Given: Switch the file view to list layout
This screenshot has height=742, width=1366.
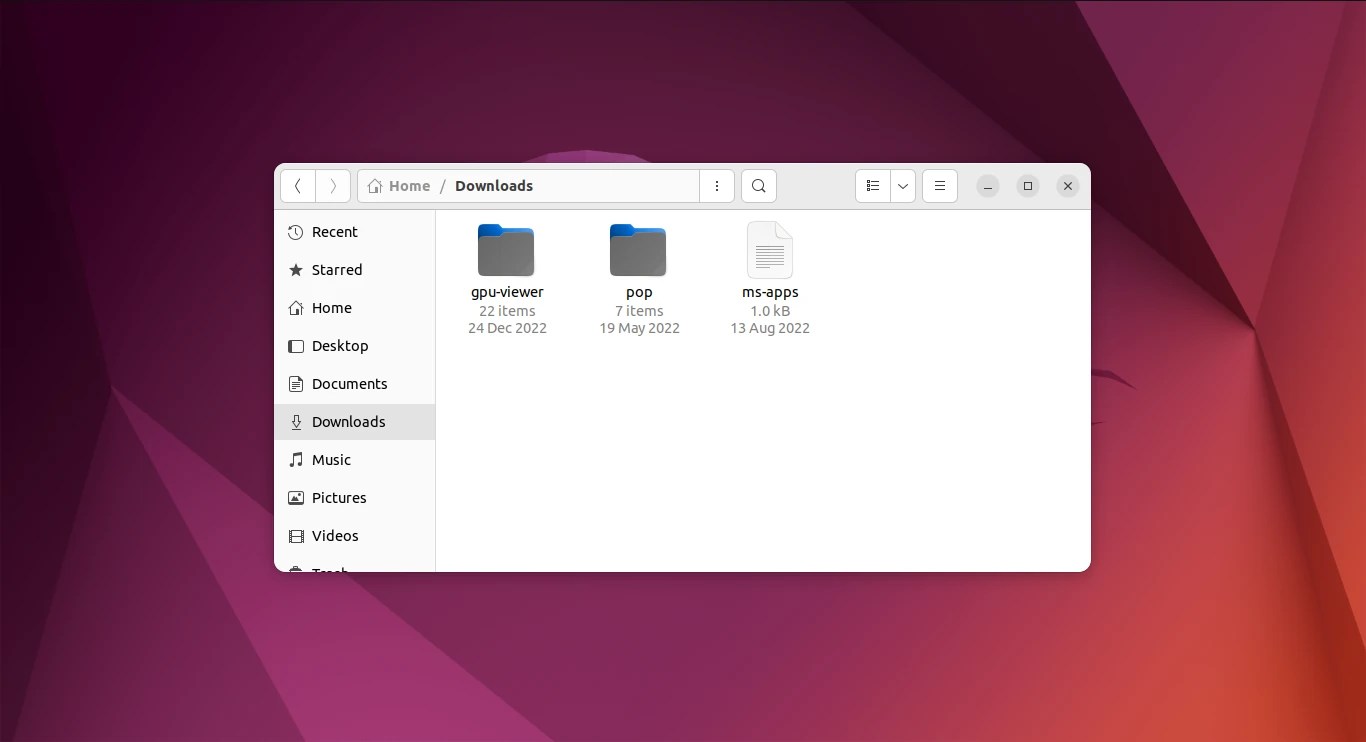Looking at the screenshot, I should tap(872, 186).
